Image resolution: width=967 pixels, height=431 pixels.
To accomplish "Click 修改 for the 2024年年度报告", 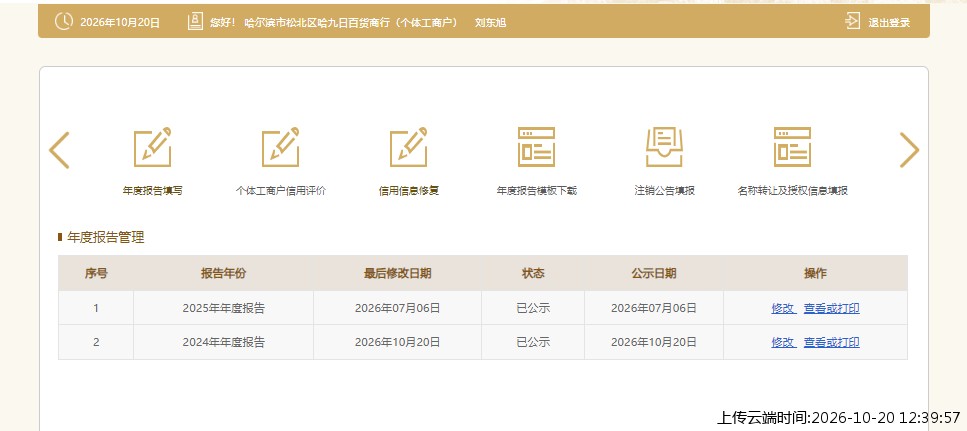I will [783, 342].
